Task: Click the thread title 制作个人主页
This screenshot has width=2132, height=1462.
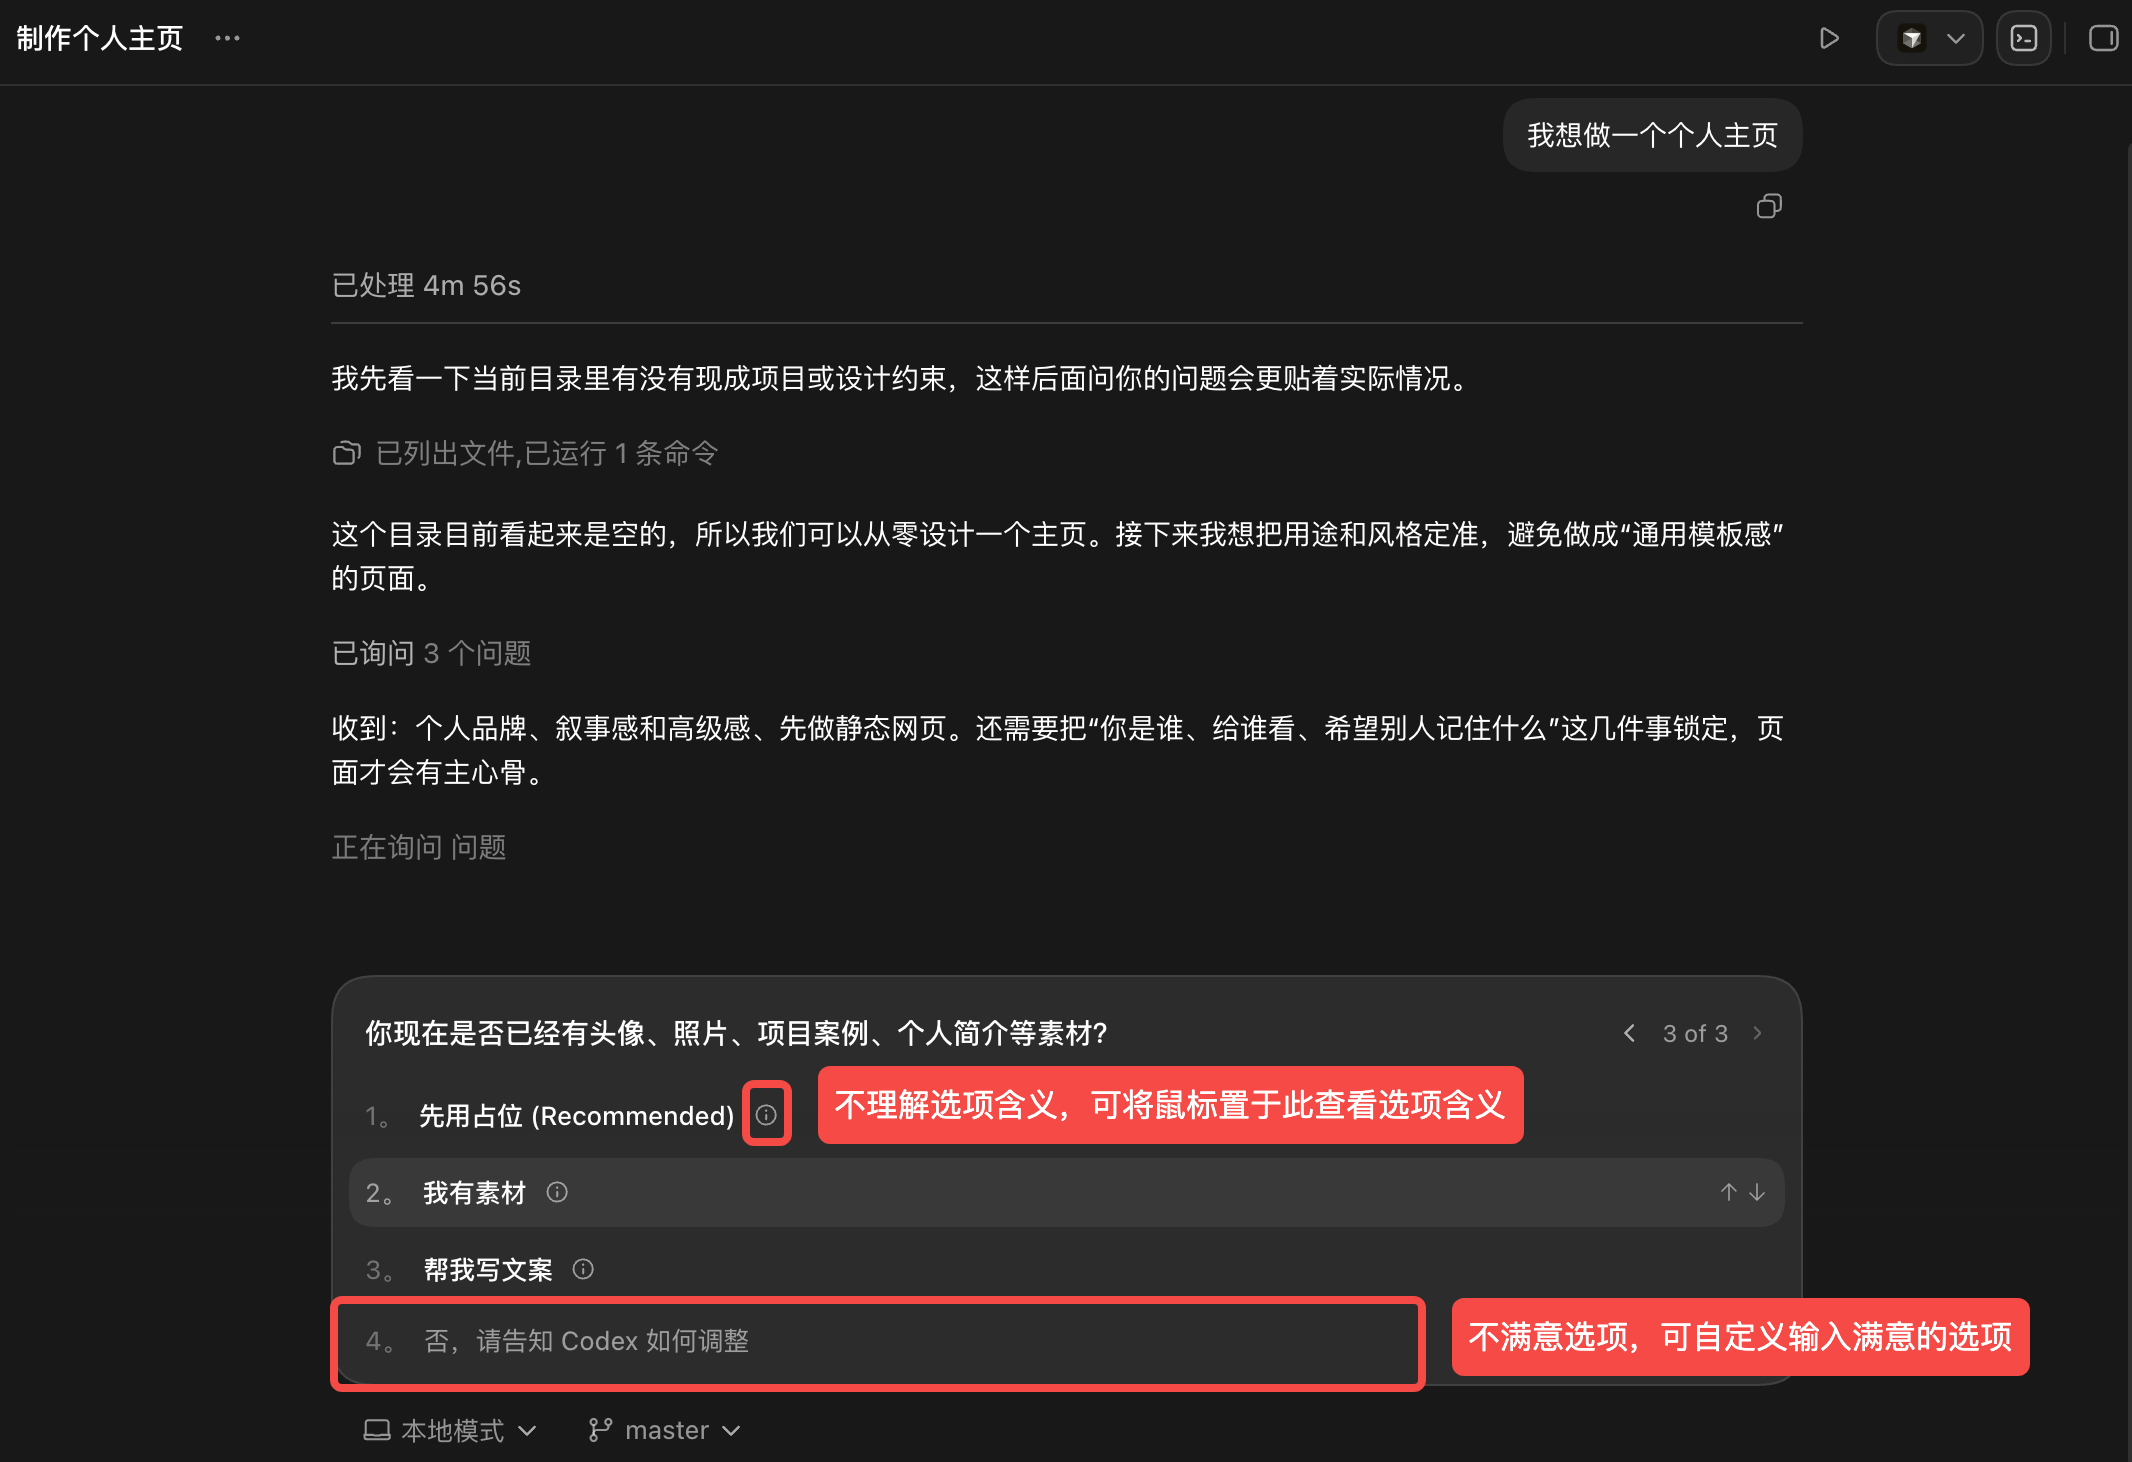Action: pos(100,38)
